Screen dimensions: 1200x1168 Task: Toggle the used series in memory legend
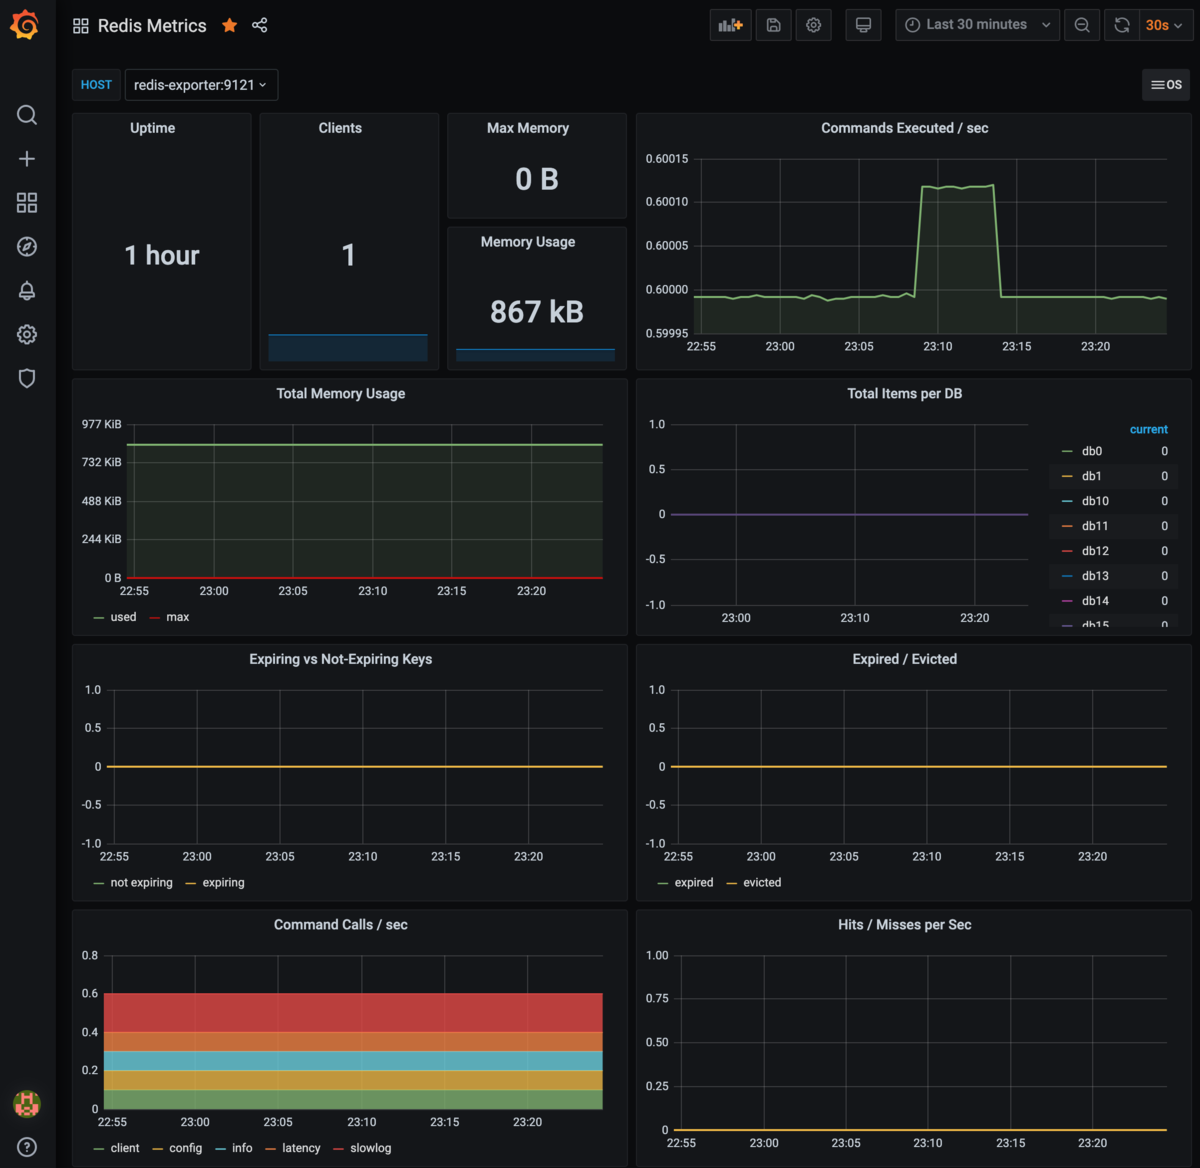pos(123,617)
